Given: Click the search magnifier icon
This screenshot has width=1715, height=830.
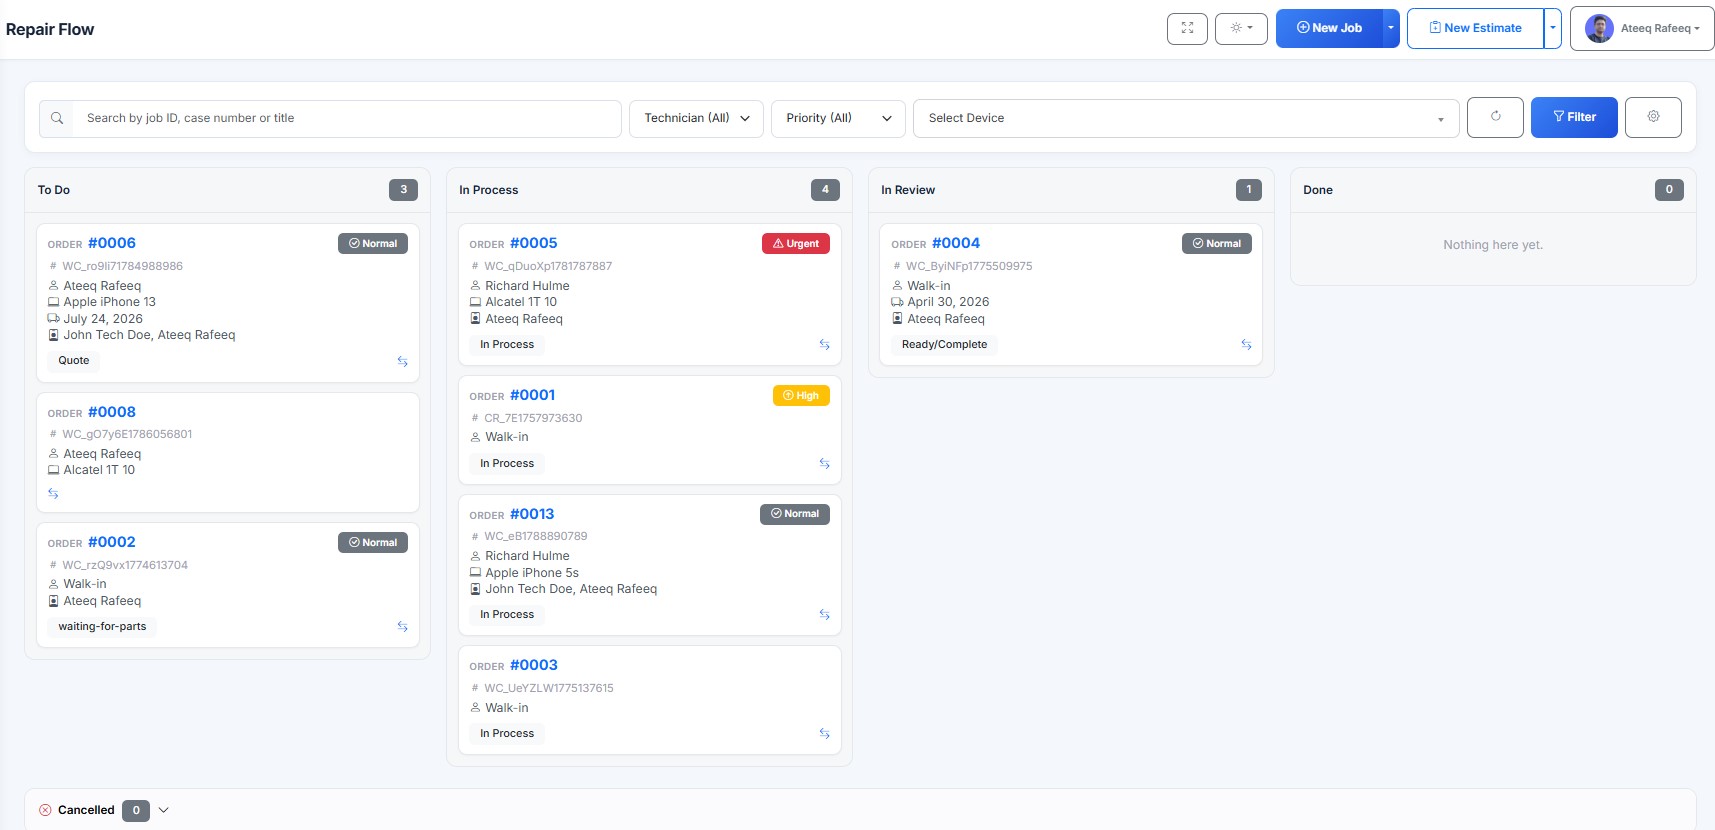Looking at the screenshot, I should tap(57, 118).
